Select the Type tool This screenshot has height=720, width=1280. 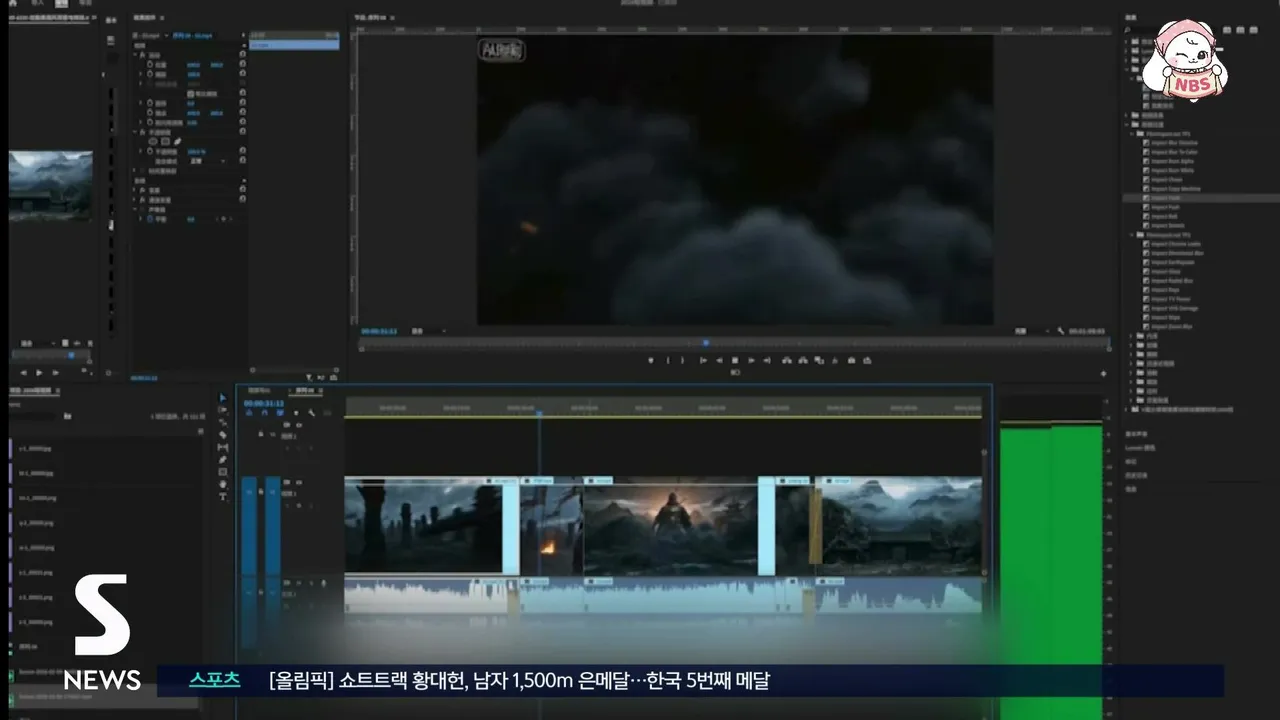click(222, 496)
